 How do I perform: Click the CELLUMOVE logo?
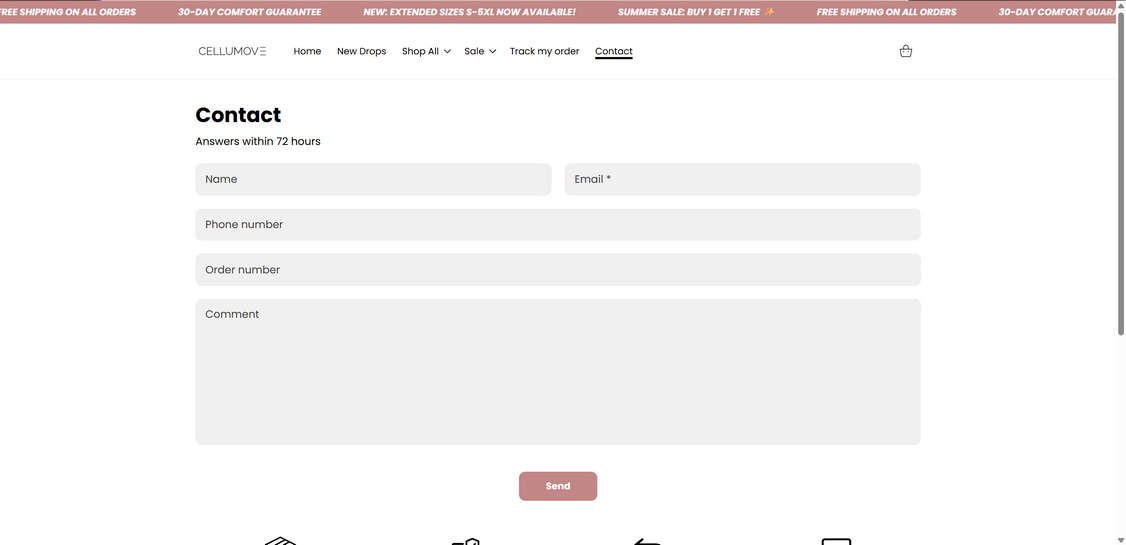233,51
